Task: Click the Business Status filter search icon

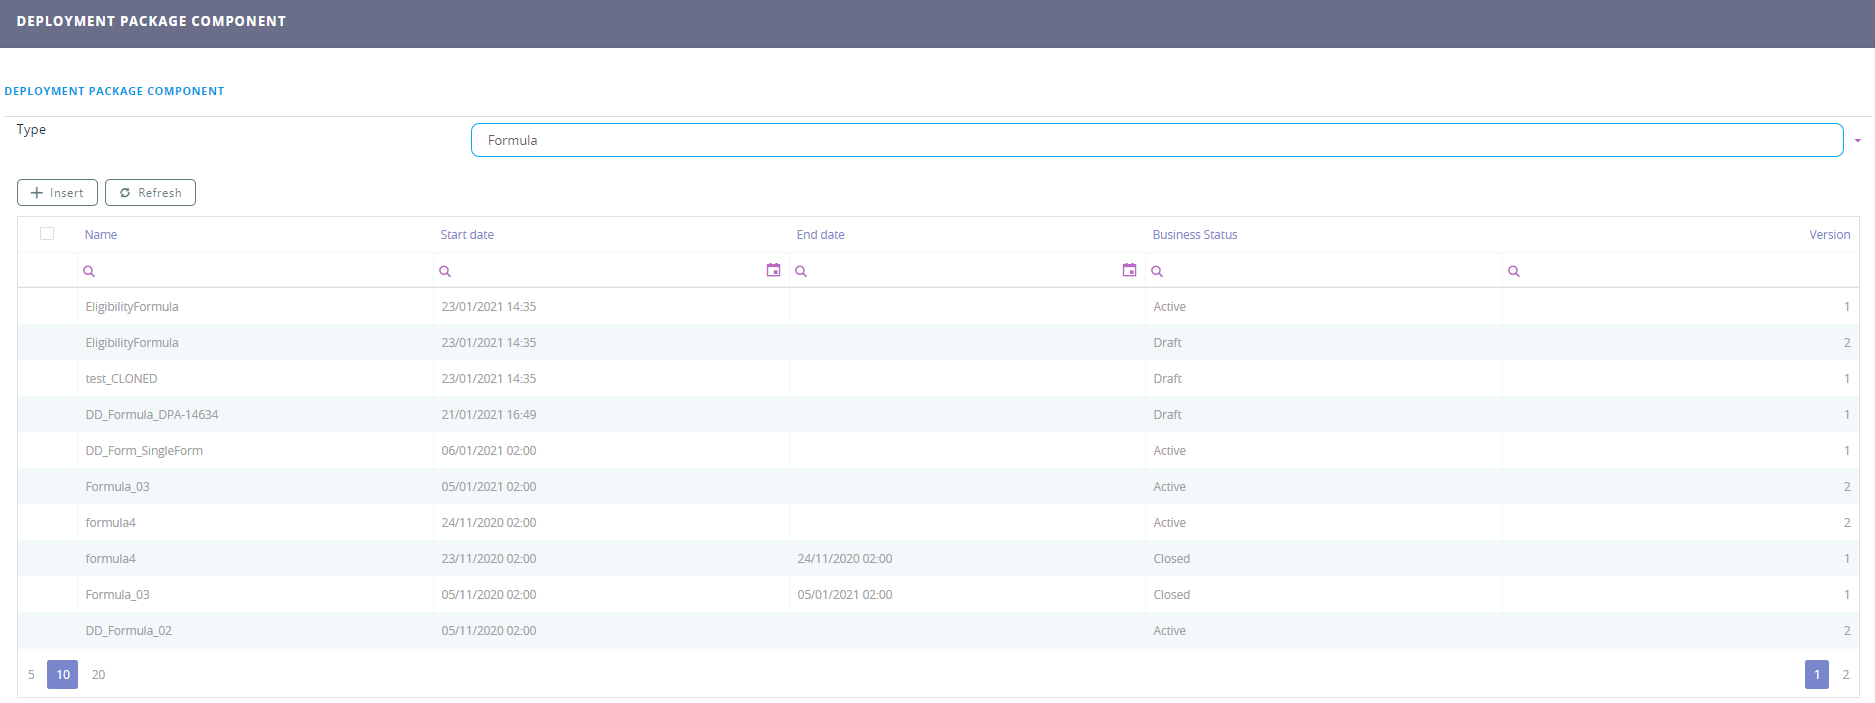Action: pyautogui.click(x=1157, y=271)
